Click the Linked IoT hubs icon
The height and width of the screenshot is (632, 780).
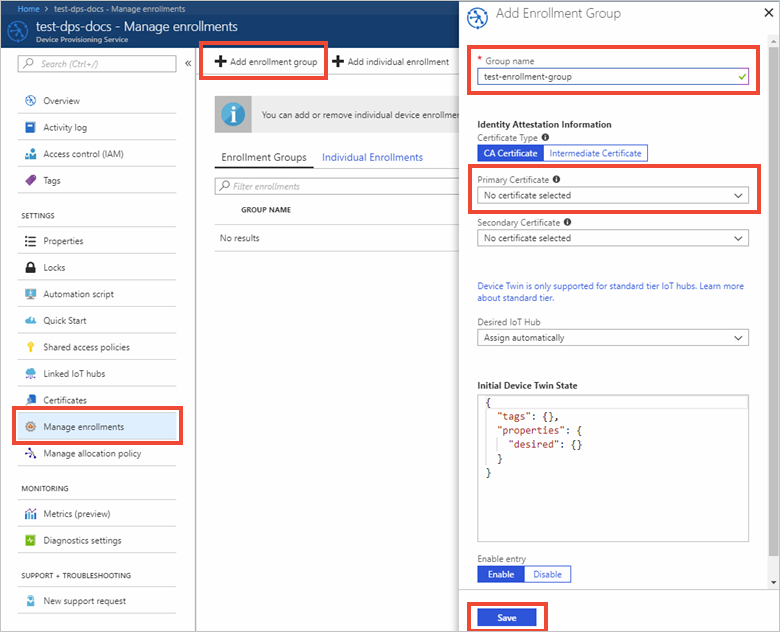click(x=30, y=373)
